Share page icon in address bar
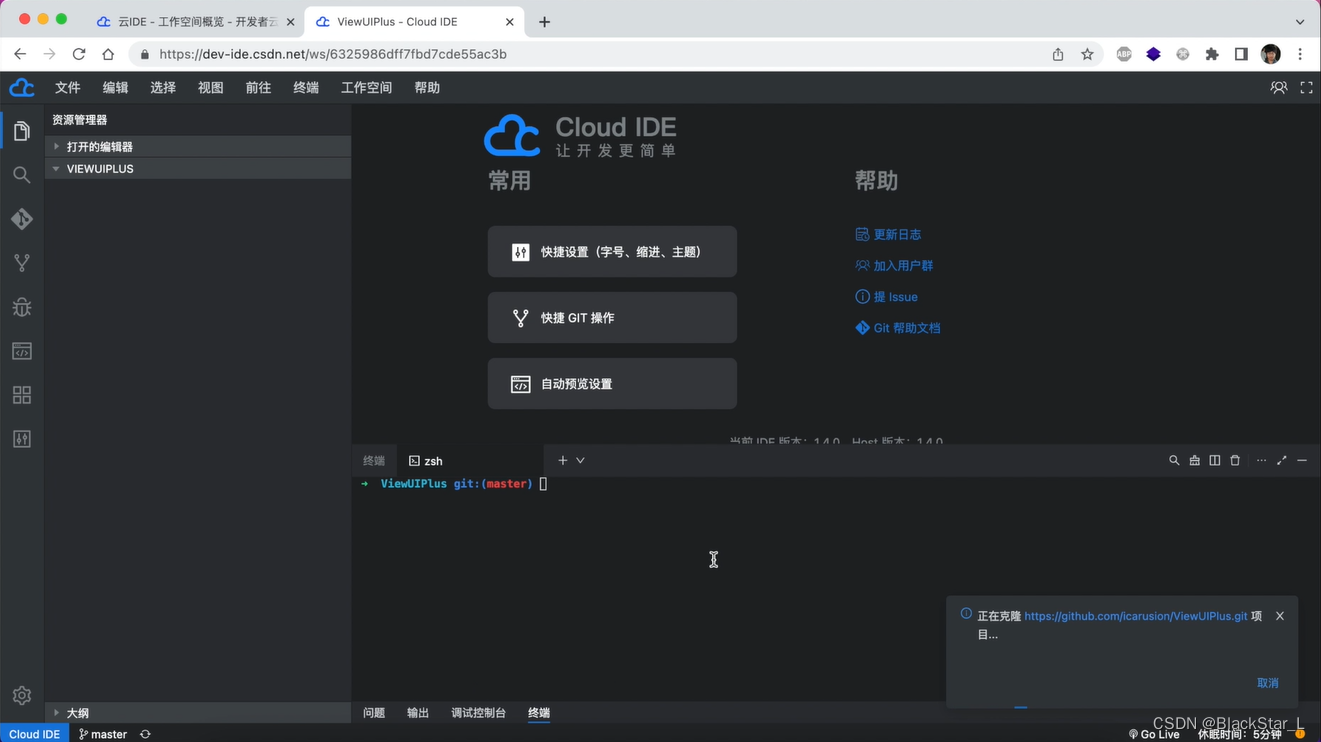This screenshot has width=1321, height=742. [x=1058, y=54]
